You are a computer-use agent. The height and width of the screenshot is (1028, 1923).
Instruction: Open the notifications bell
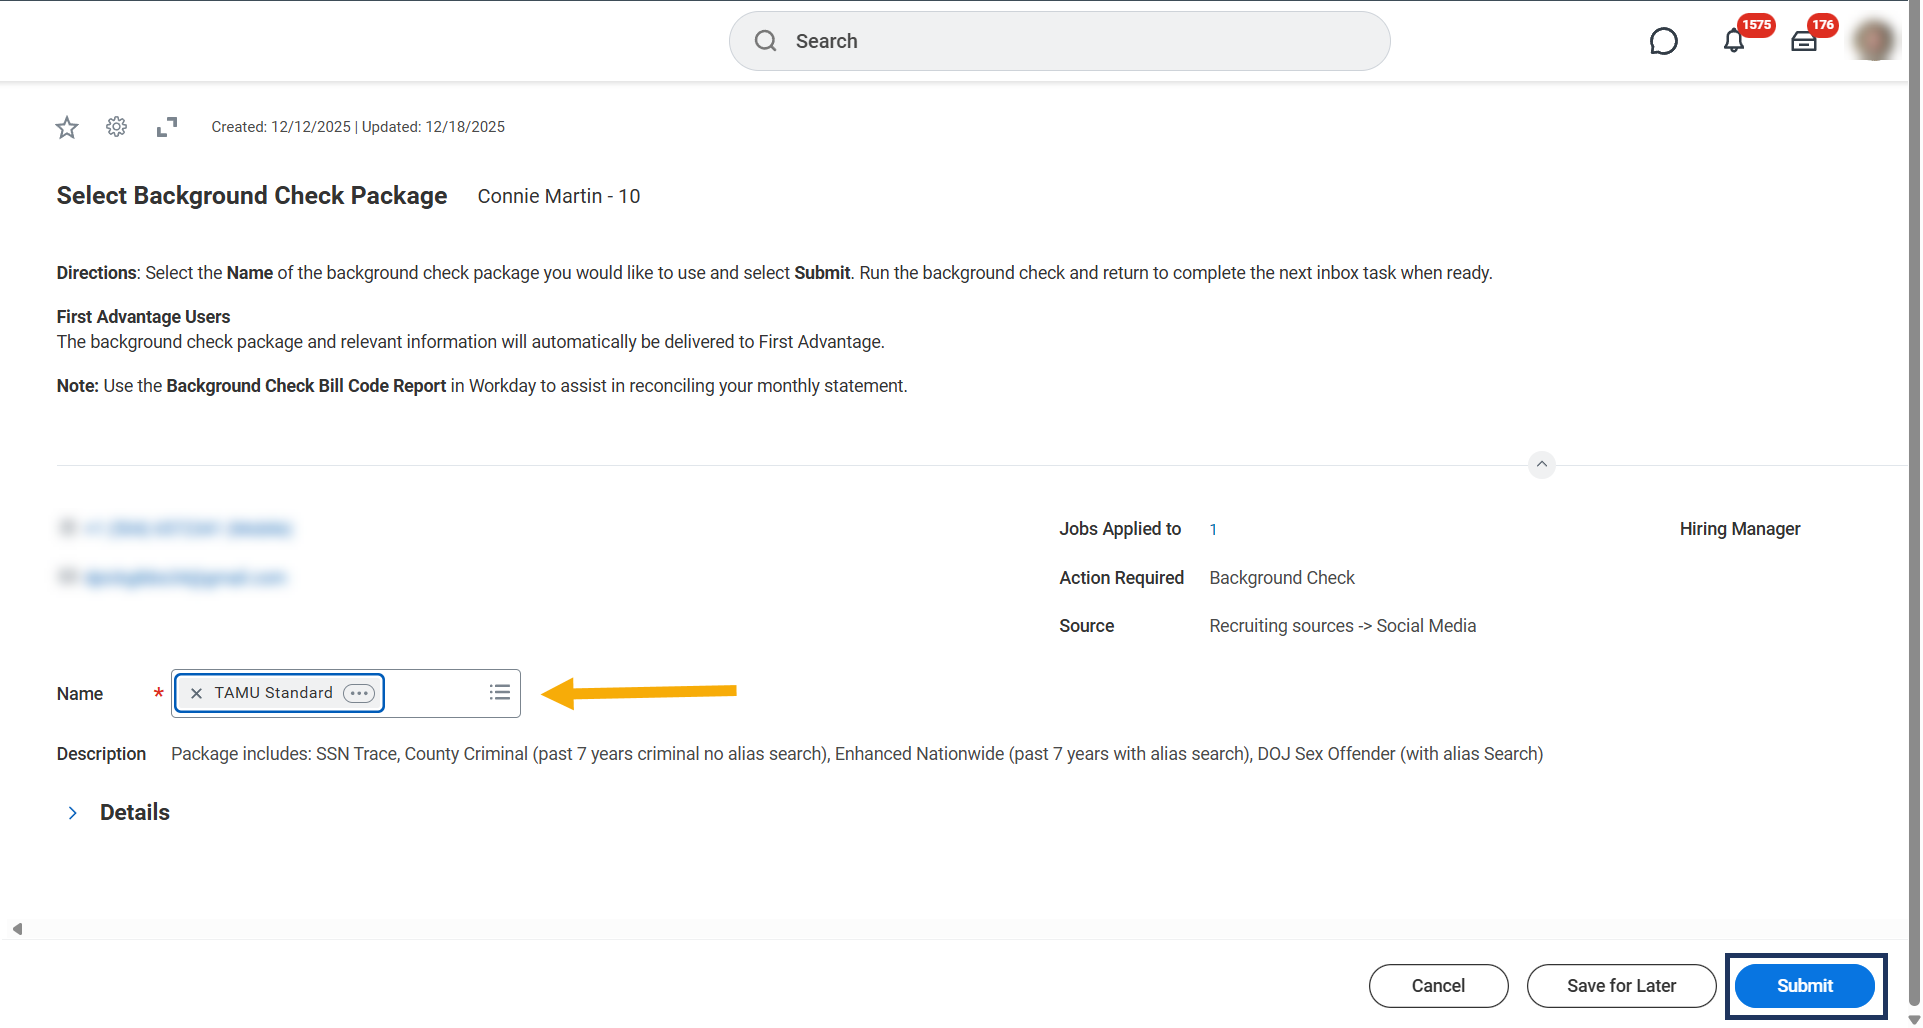pyautogui.click(x=1734, y=41)
